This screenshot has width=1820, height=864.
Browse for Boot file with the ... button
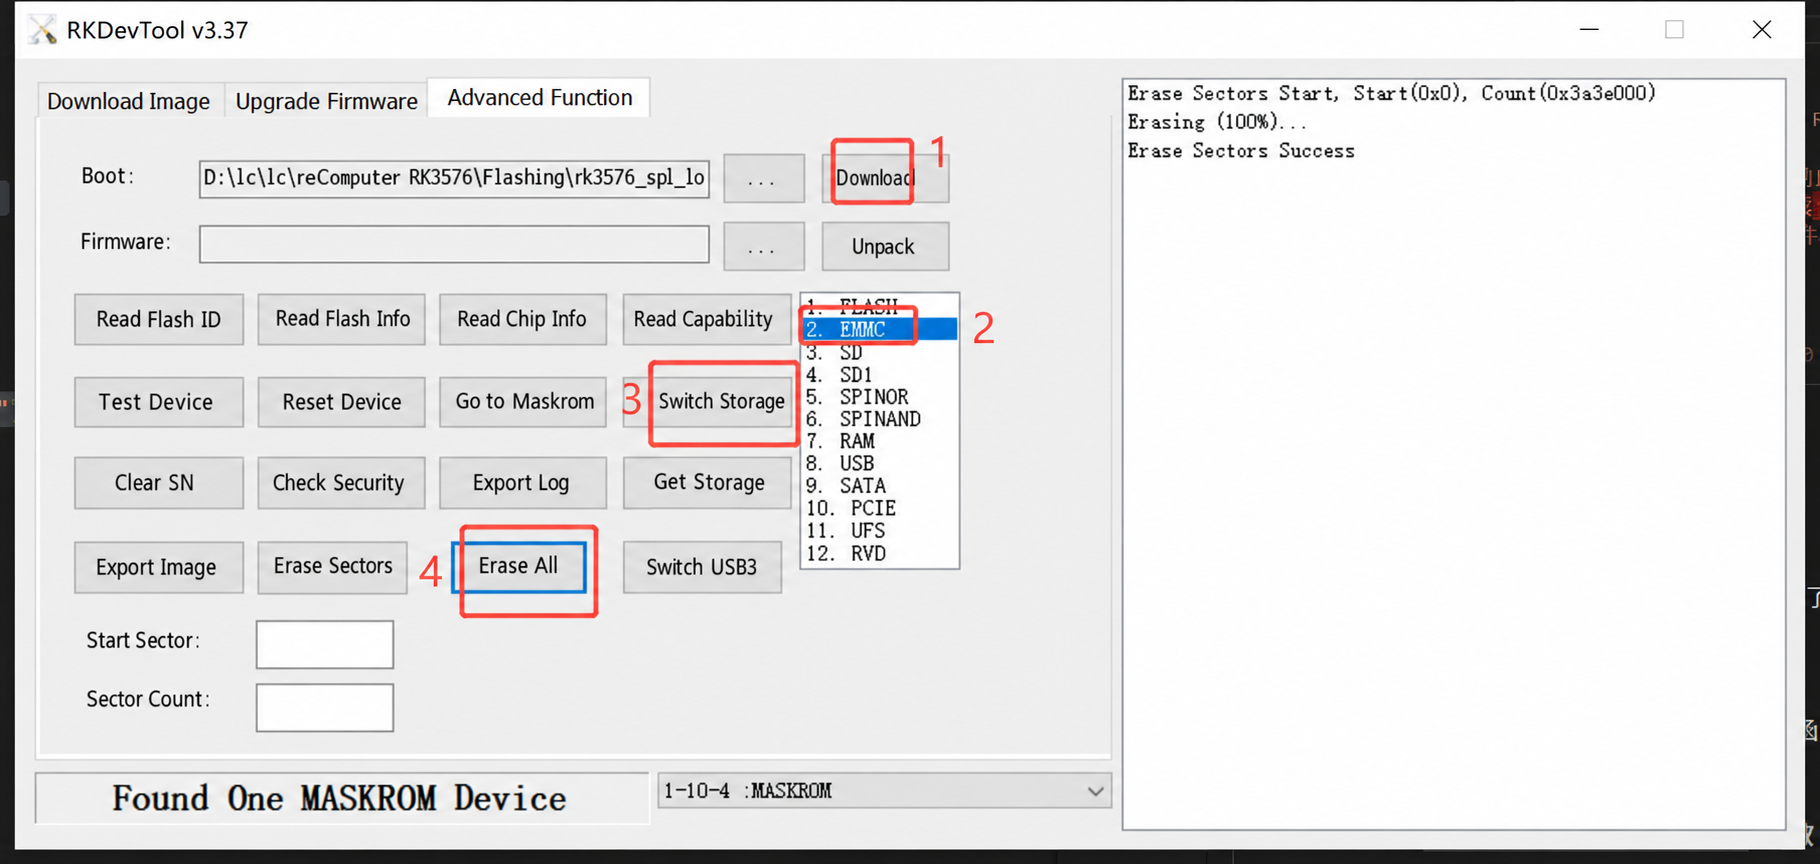click(763, 179)
